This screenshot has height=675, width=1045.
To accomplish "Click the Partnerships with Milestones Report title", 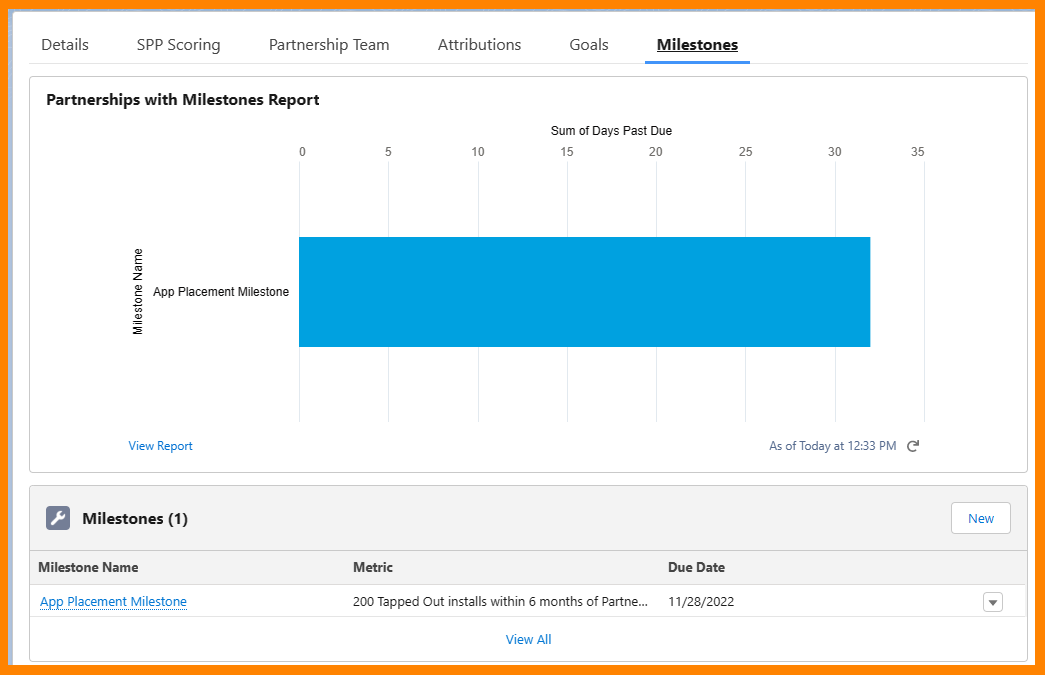I will coord(183,100).
